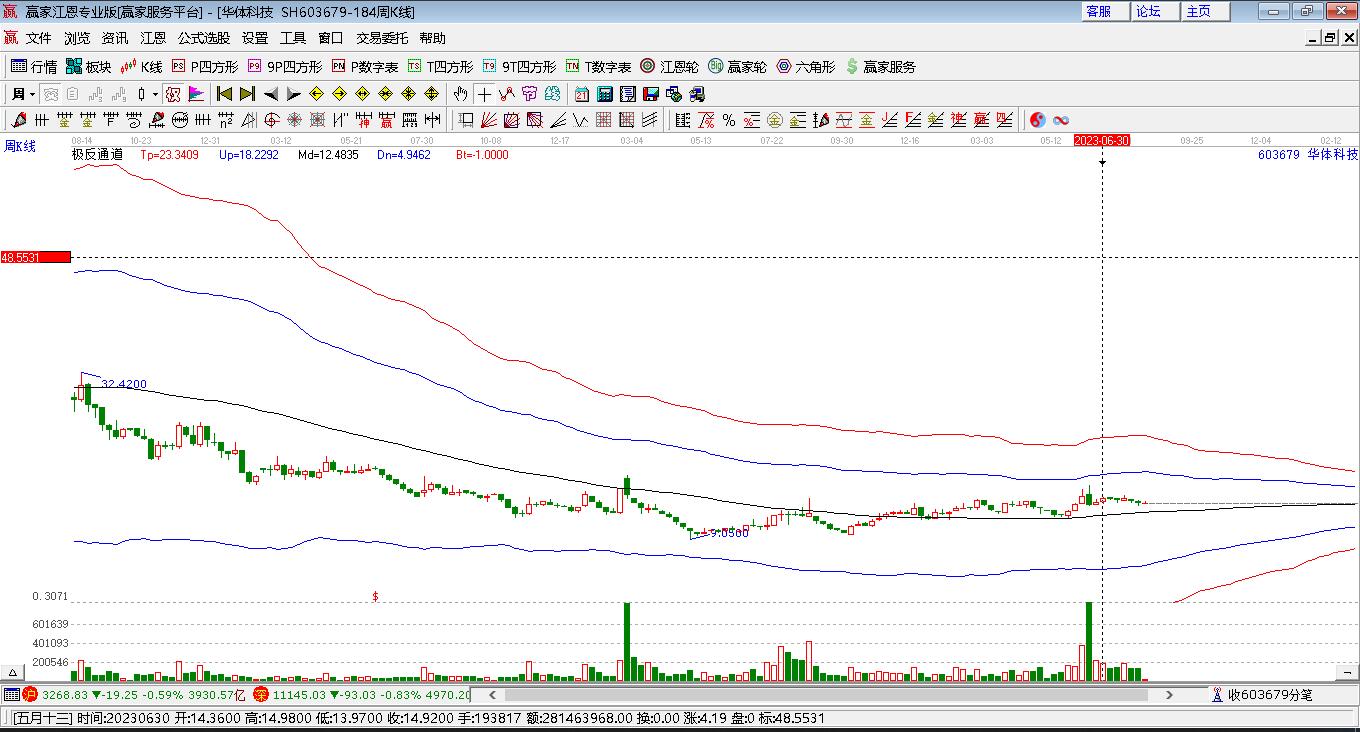
Task: Toggle the crosshair cursor mode
Action: (x=484, y=94)
